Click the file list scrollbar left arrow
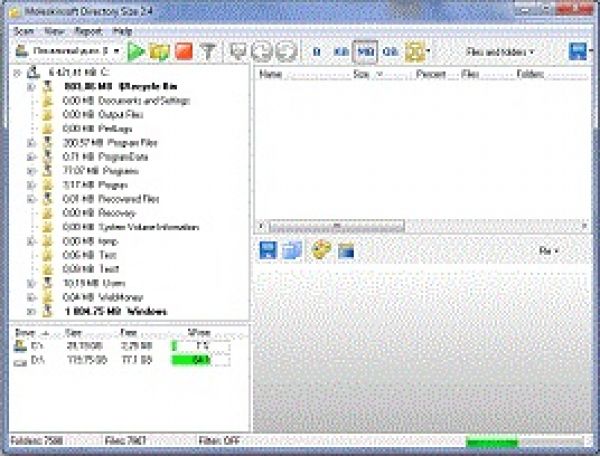The image size is (600, 456). (x=261, y=226)
